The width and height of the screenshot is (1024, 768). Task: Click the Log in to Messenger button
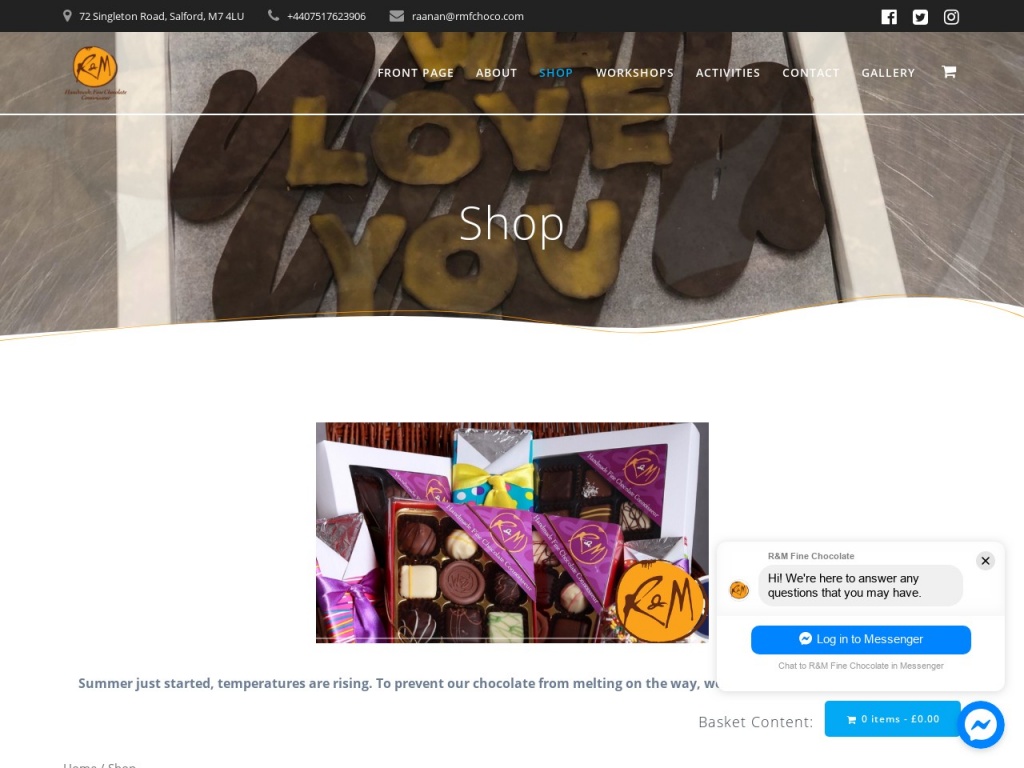(x=861, y=639)
